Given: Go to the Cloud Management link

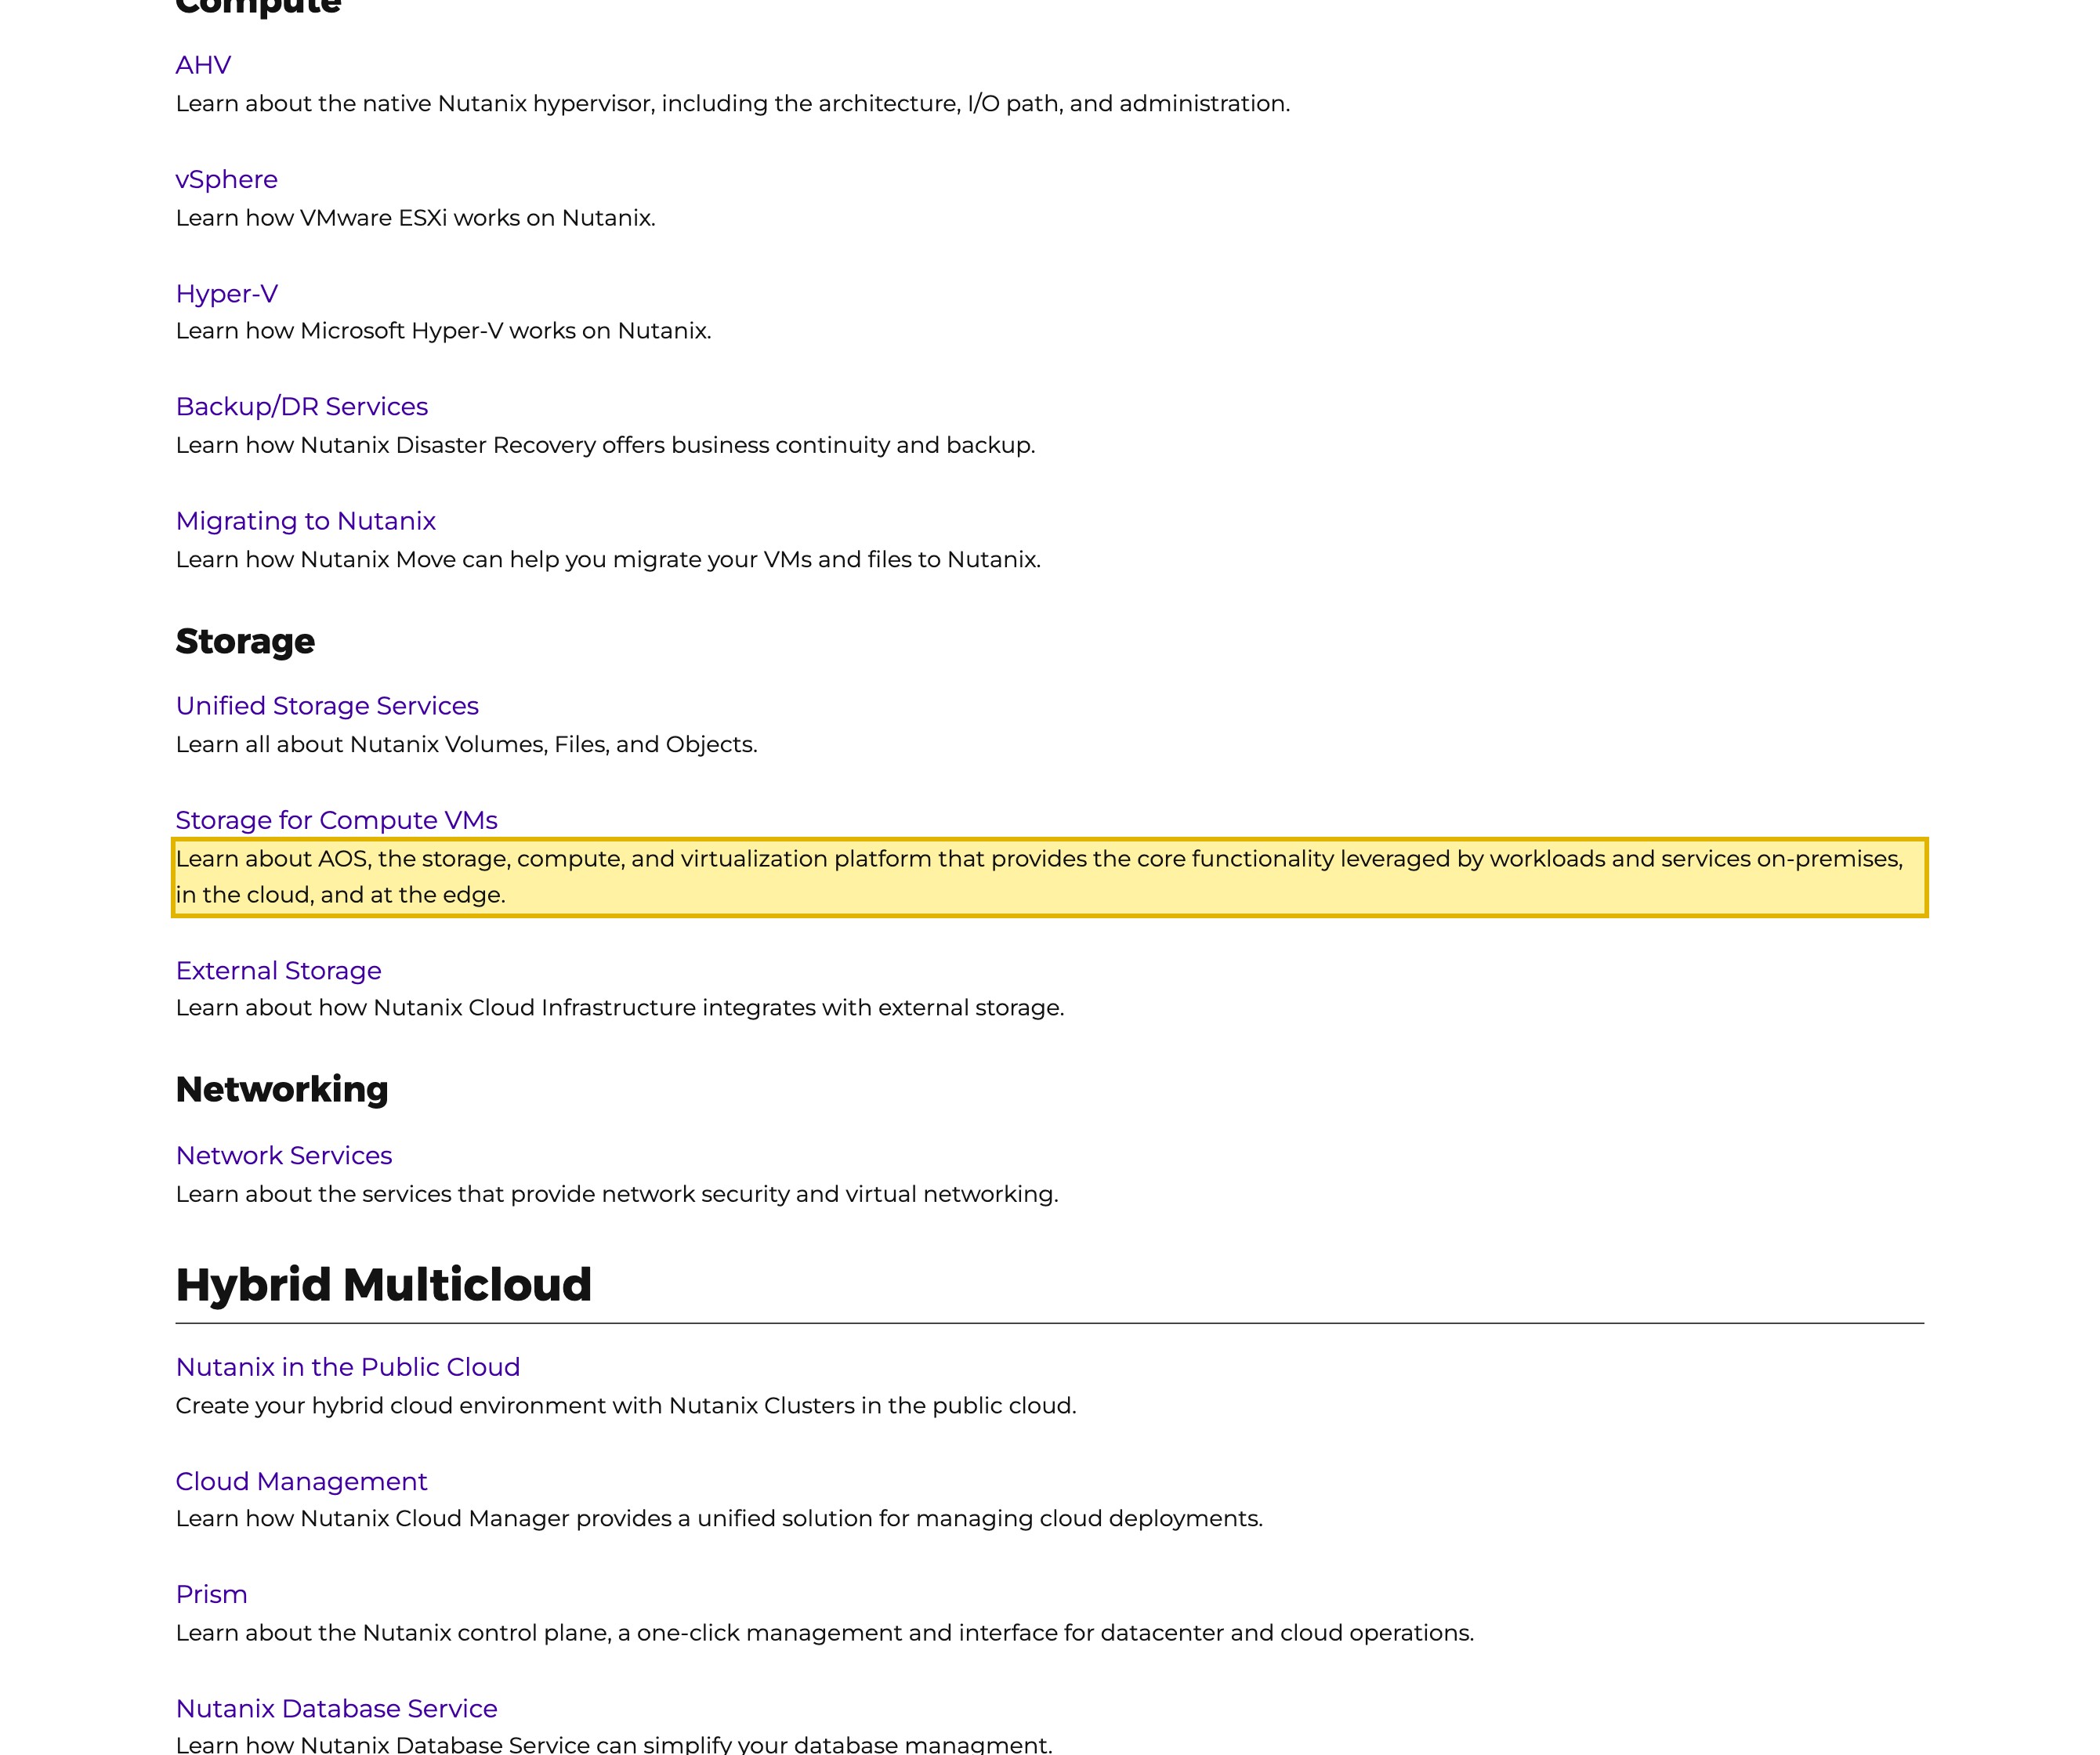Looking at the screenshot, I should [x=301, y=1481].
